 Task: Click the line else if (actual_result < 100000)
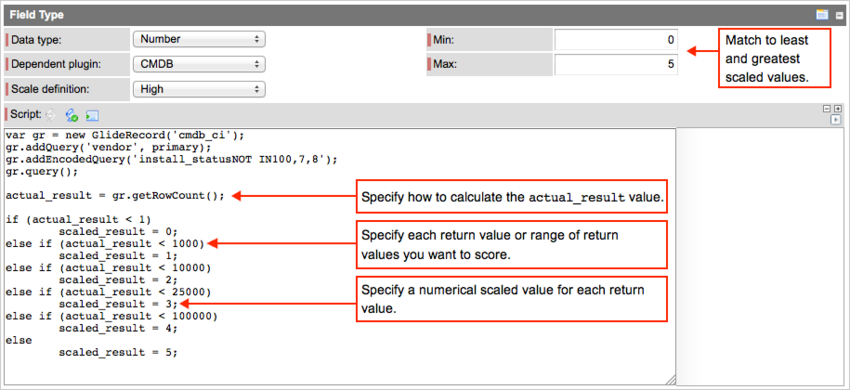coord(112,316)
